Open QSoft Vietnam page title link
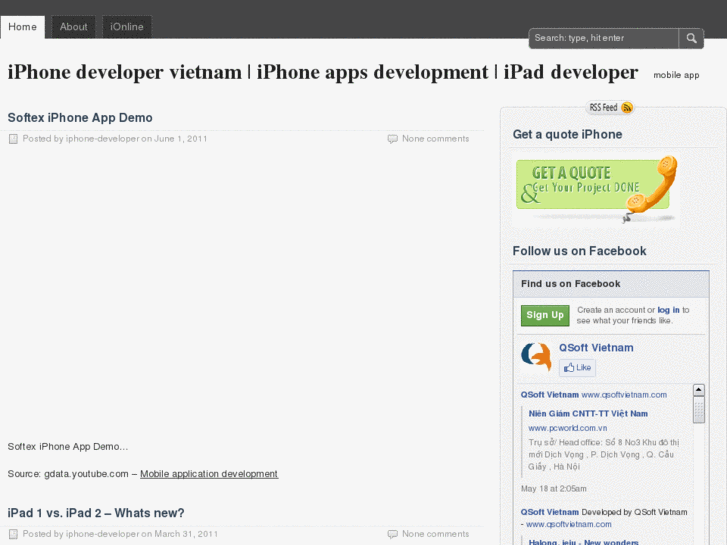727x545 pixels. click(596, 348)
